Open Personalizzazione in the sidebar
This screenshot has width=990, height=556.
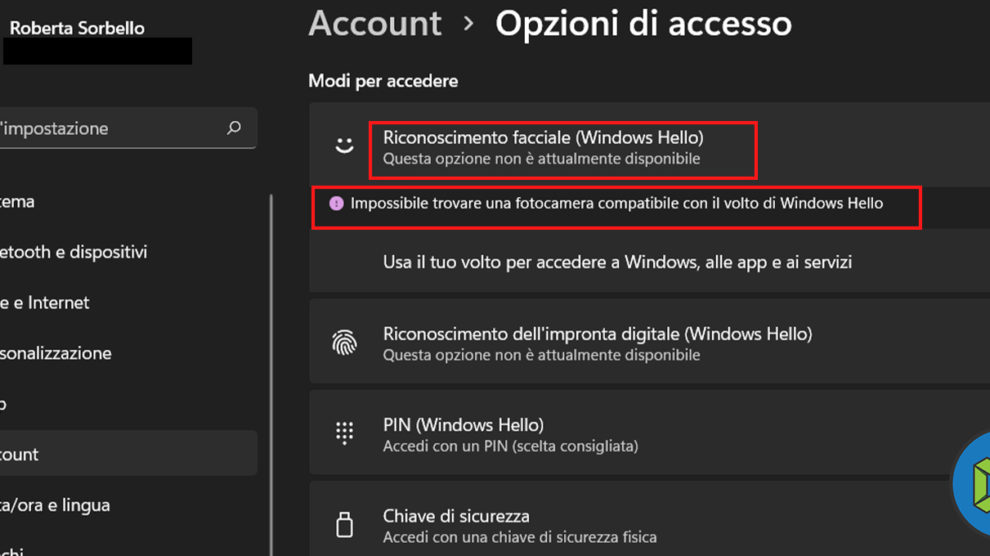[x=55, y=353]
